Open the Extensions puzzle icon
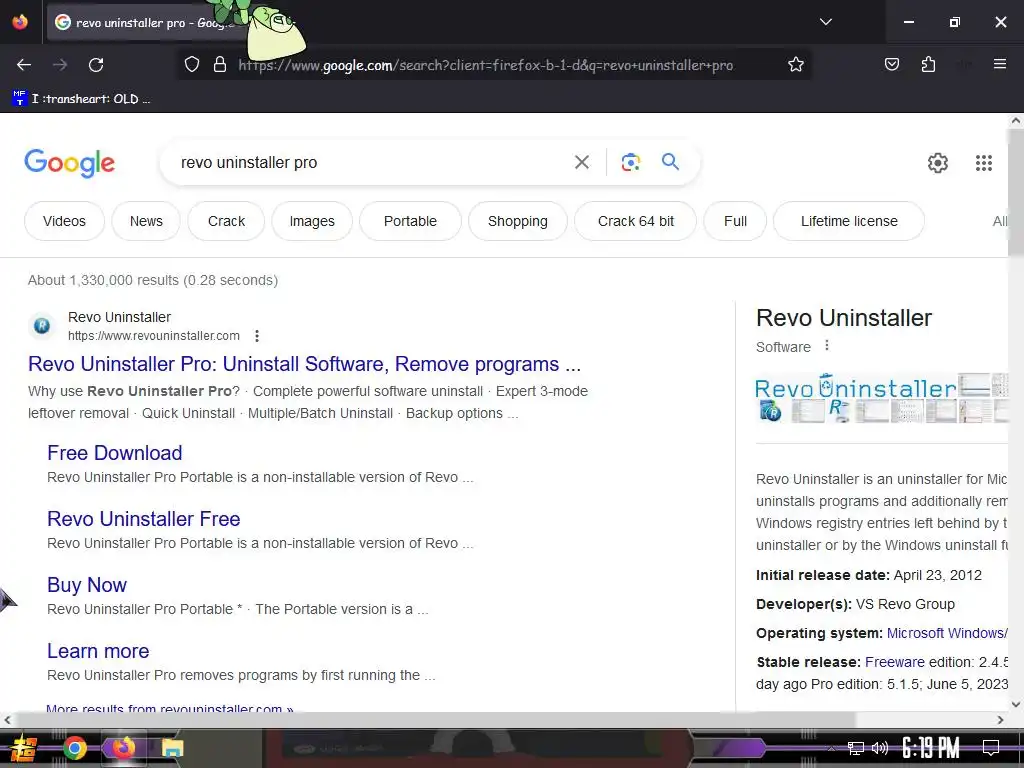 (x=928, y=64)
